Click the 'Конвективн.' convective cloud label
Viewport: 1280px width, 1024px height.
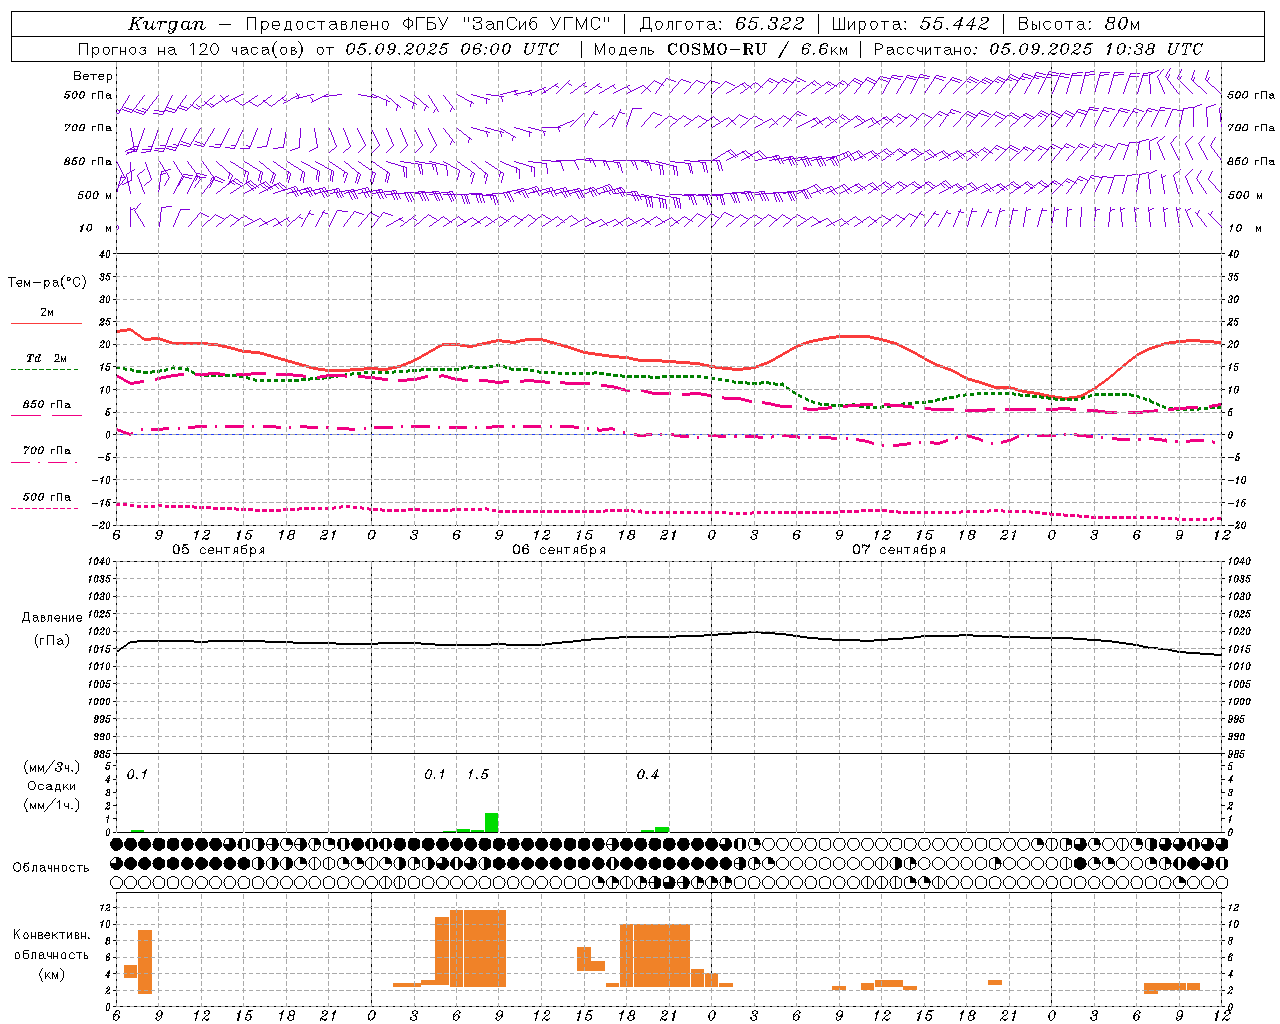tap(52, 935)
